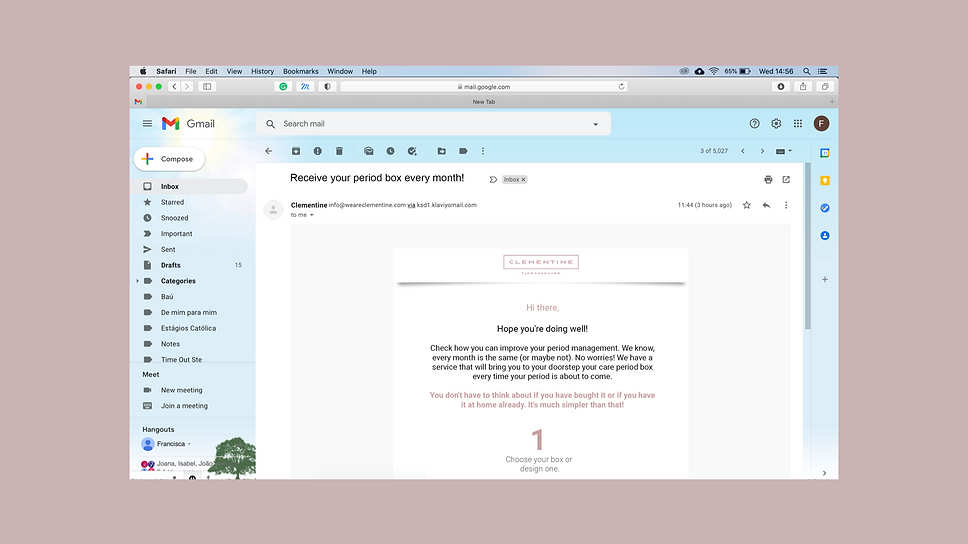Viewport: 968px width, 544px height.
Task: Open the Labels icon in the toolbar
Action: (x=463, y=151)
